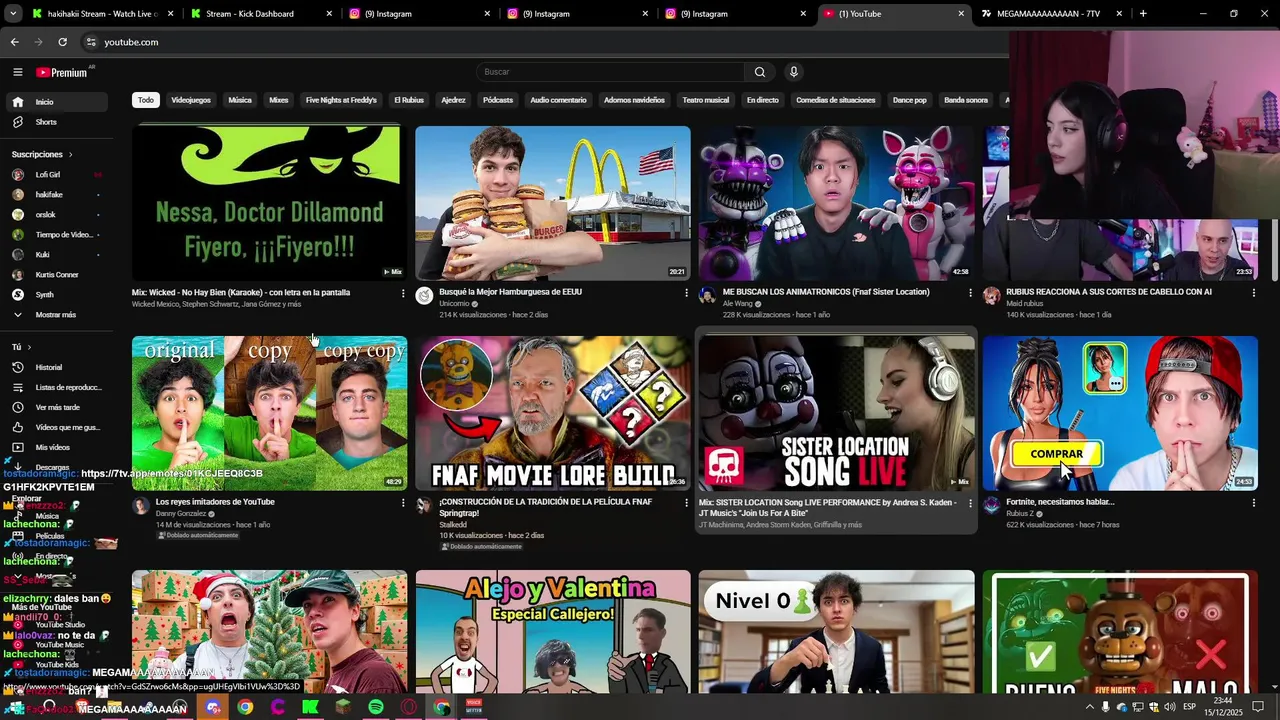Viewport: 1280px width, 720px height.
Task: Open options menu for Mejor Hamburguesa video
Action: click(686, 293)
